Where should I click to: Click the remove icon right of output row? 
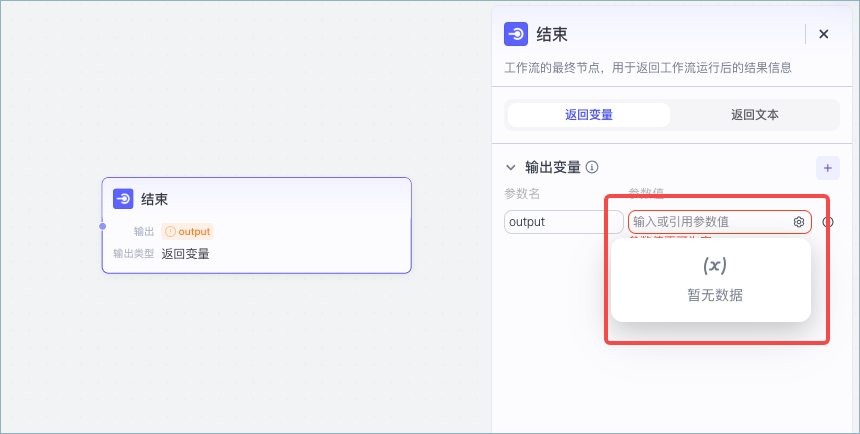828,222
